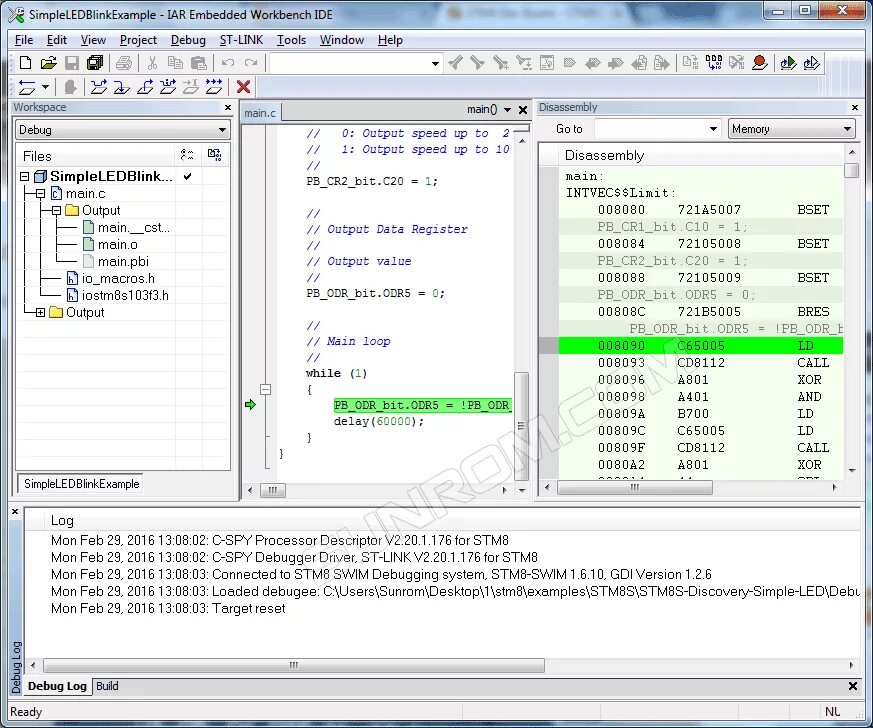Click the Open file folder icon
This screenshot has width=873, height=728.
(x=48, y=63)
